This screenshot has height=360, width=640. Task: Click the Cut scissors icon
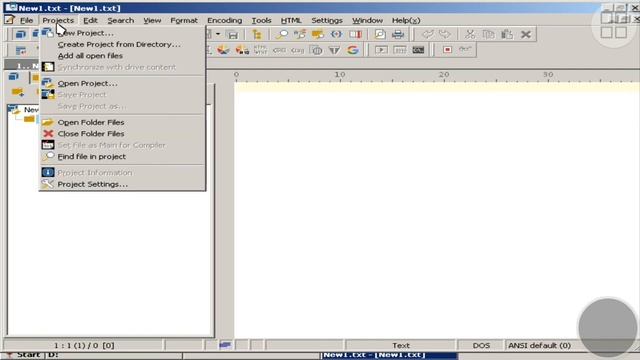click(470, 34)
